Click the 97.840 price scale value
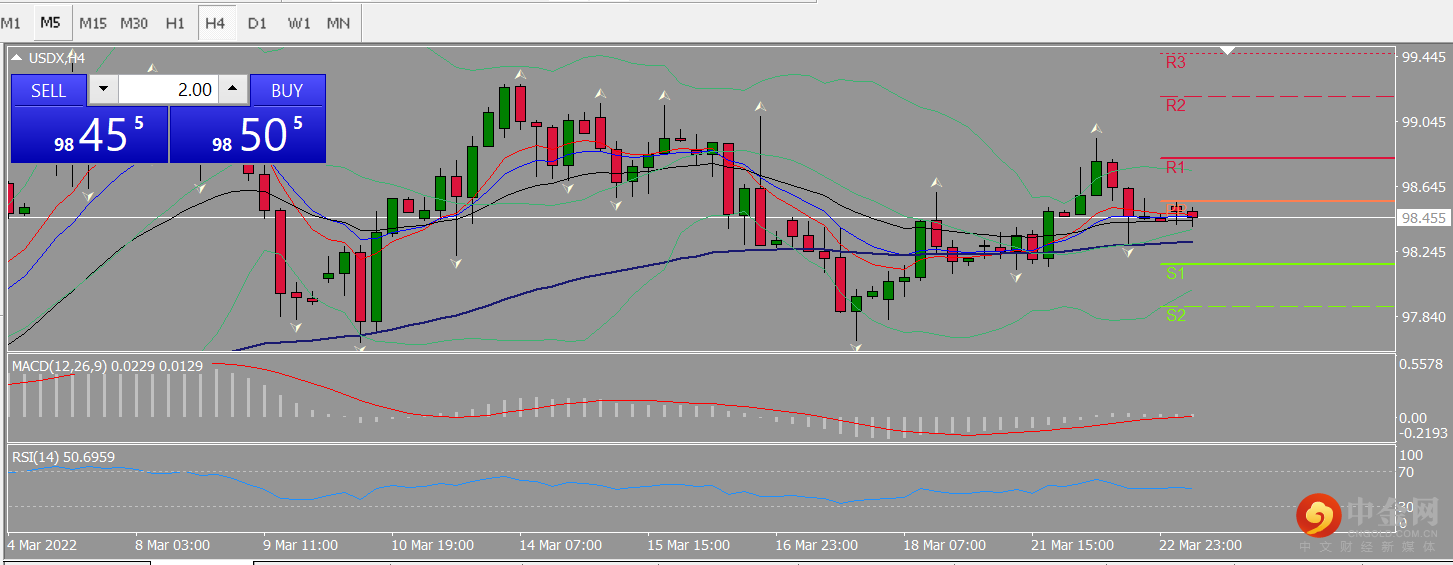This screenshot has height=565, width=1453. tap(1424, 317)
